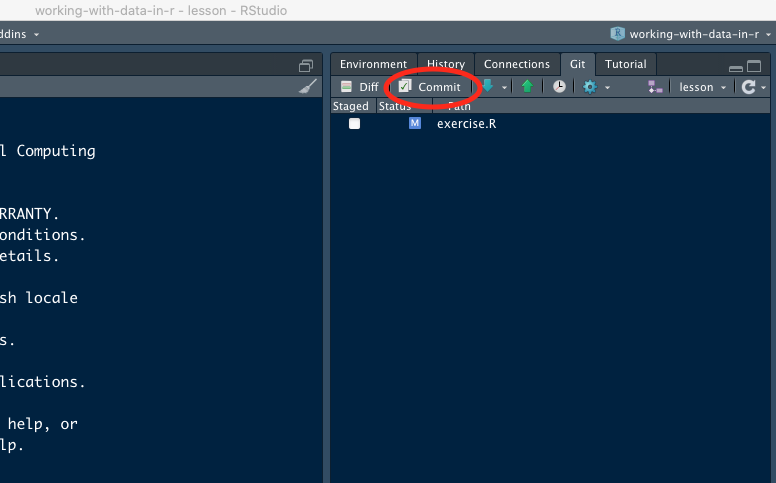Clear console with the broom icon
The width and height of the screenshot is (776, 483).
(308, 87)
